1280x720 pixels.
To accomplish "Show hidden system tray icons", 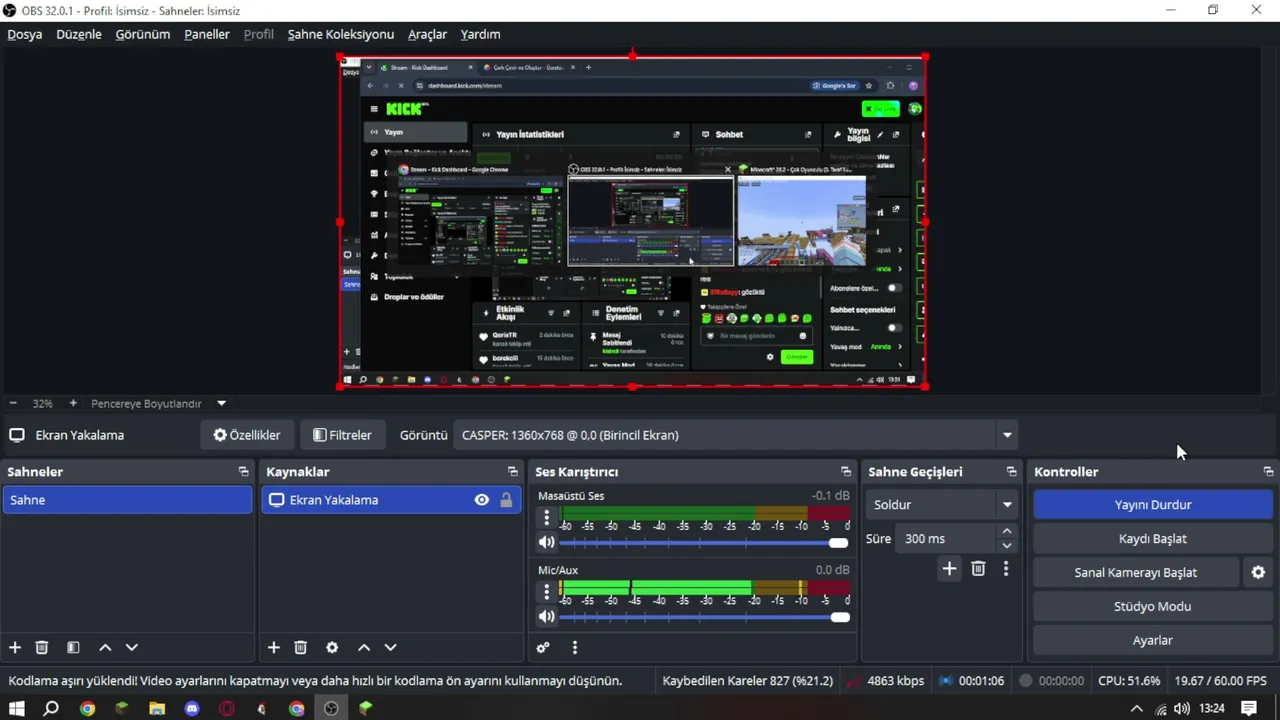I will point(1136,709).
